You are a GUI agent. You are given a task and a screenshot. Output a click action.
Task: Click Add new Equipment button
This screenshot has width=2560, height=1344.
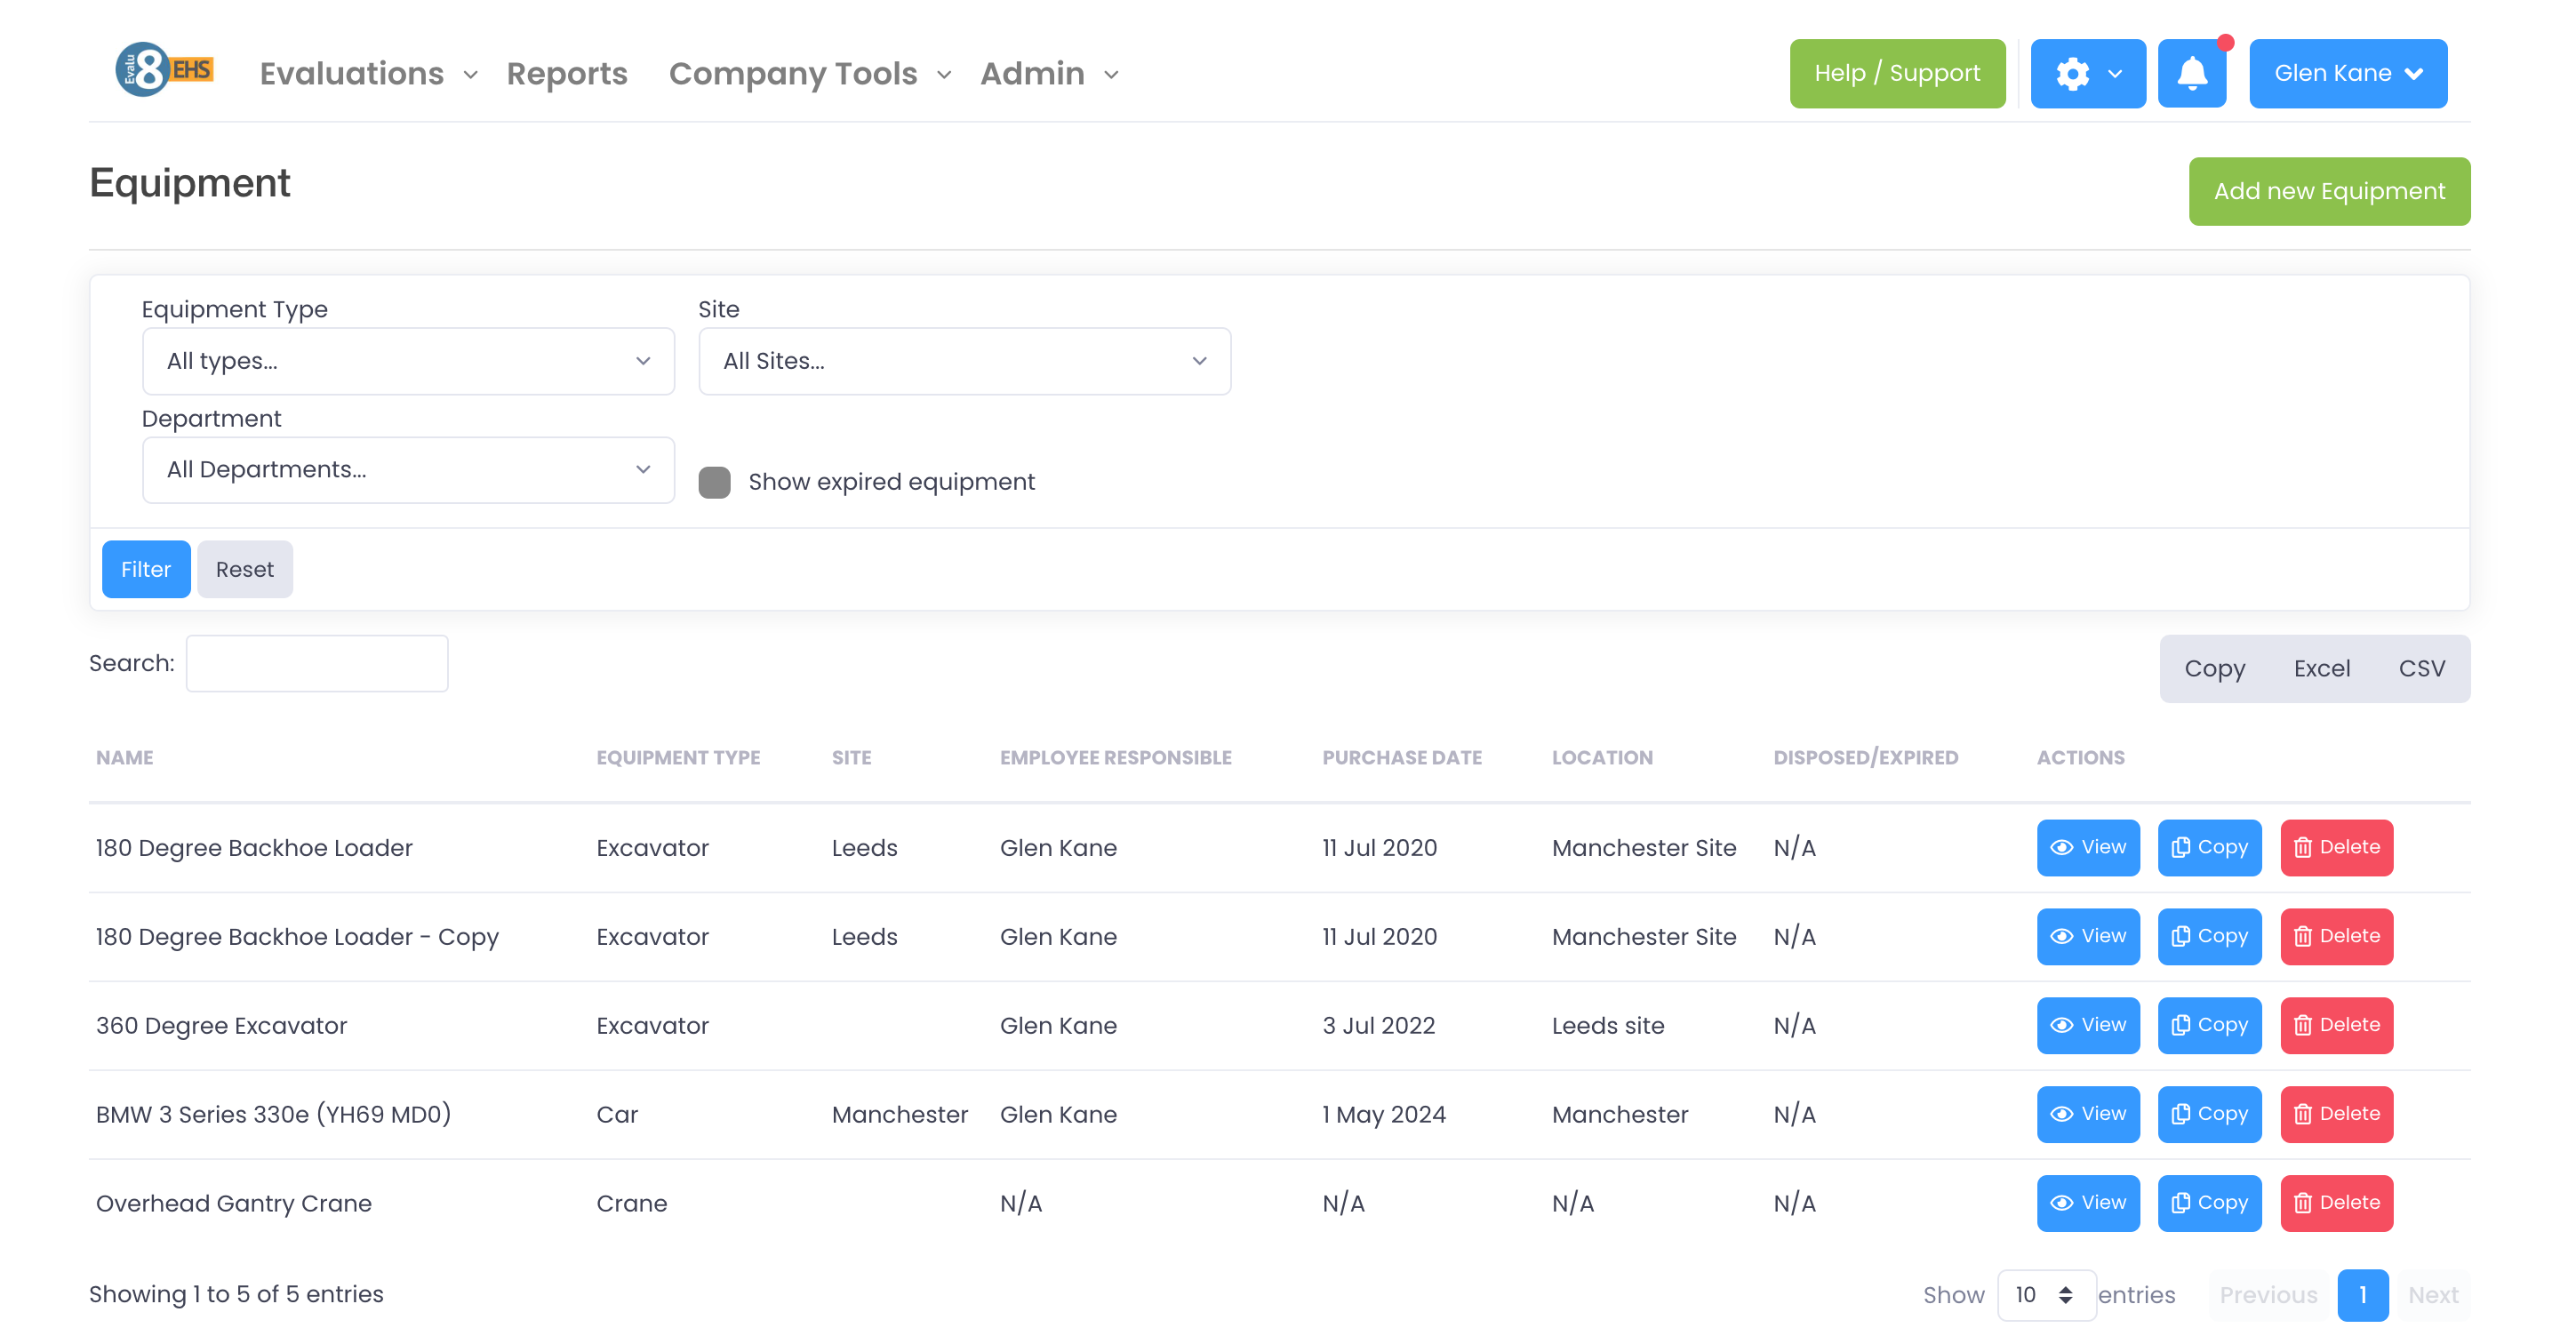(2328, 191)
